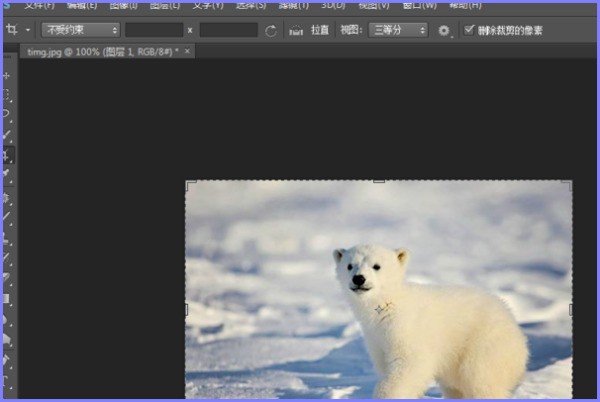Open the 帮助(H) menu
The image size is (600, 402).
tap(466, 5)
